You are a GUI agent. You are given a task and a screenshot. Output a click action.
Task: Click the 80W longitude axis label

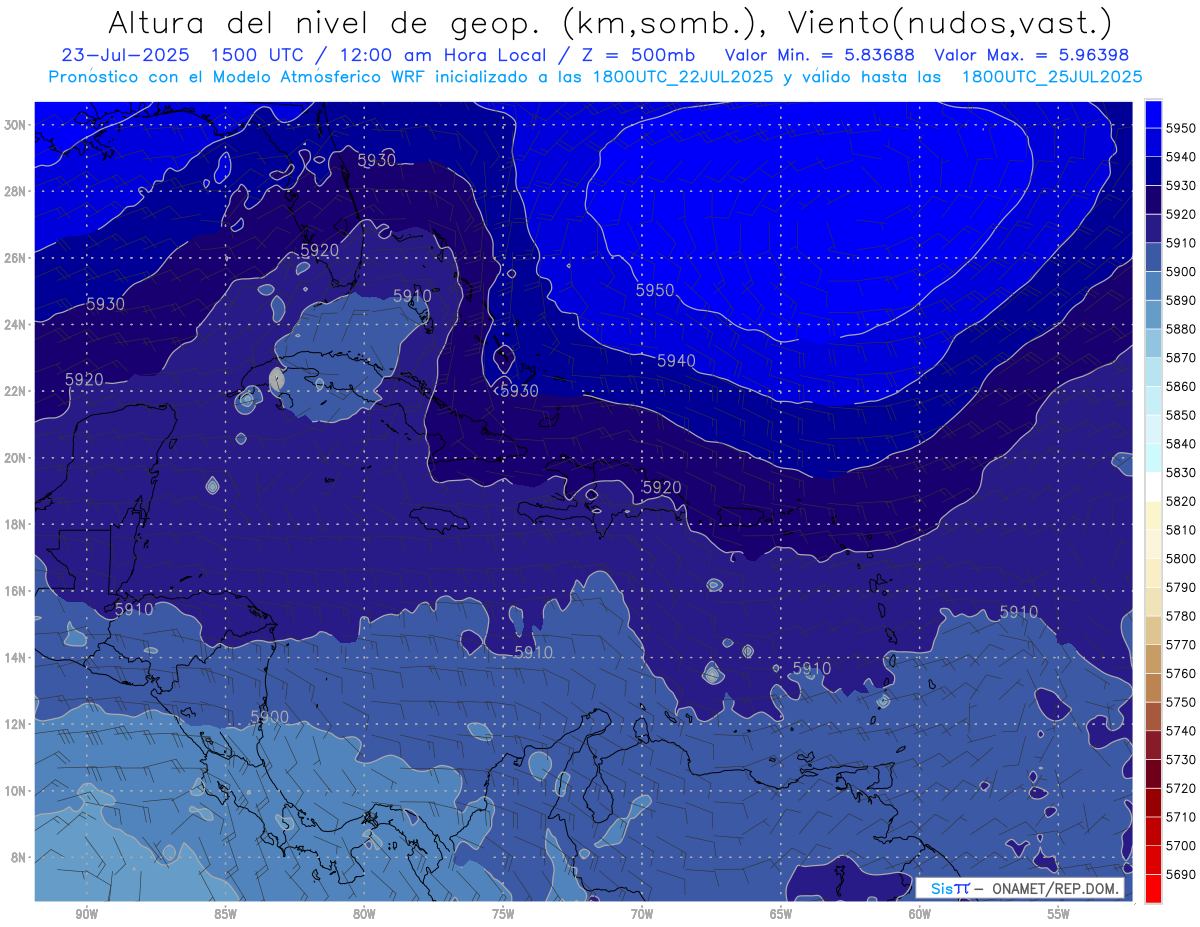364,913
